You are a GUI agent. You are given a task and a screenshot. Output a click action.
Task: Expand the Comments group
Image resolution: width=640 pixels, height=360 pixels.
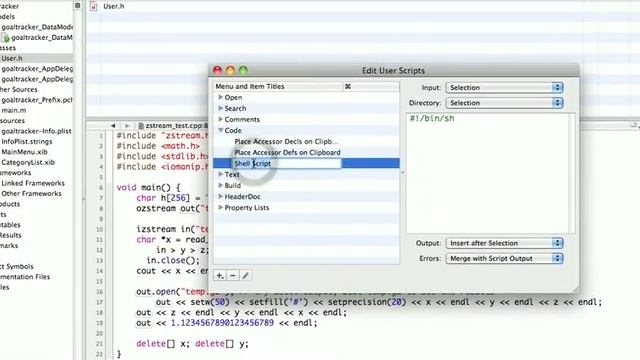tap(220, 119)
